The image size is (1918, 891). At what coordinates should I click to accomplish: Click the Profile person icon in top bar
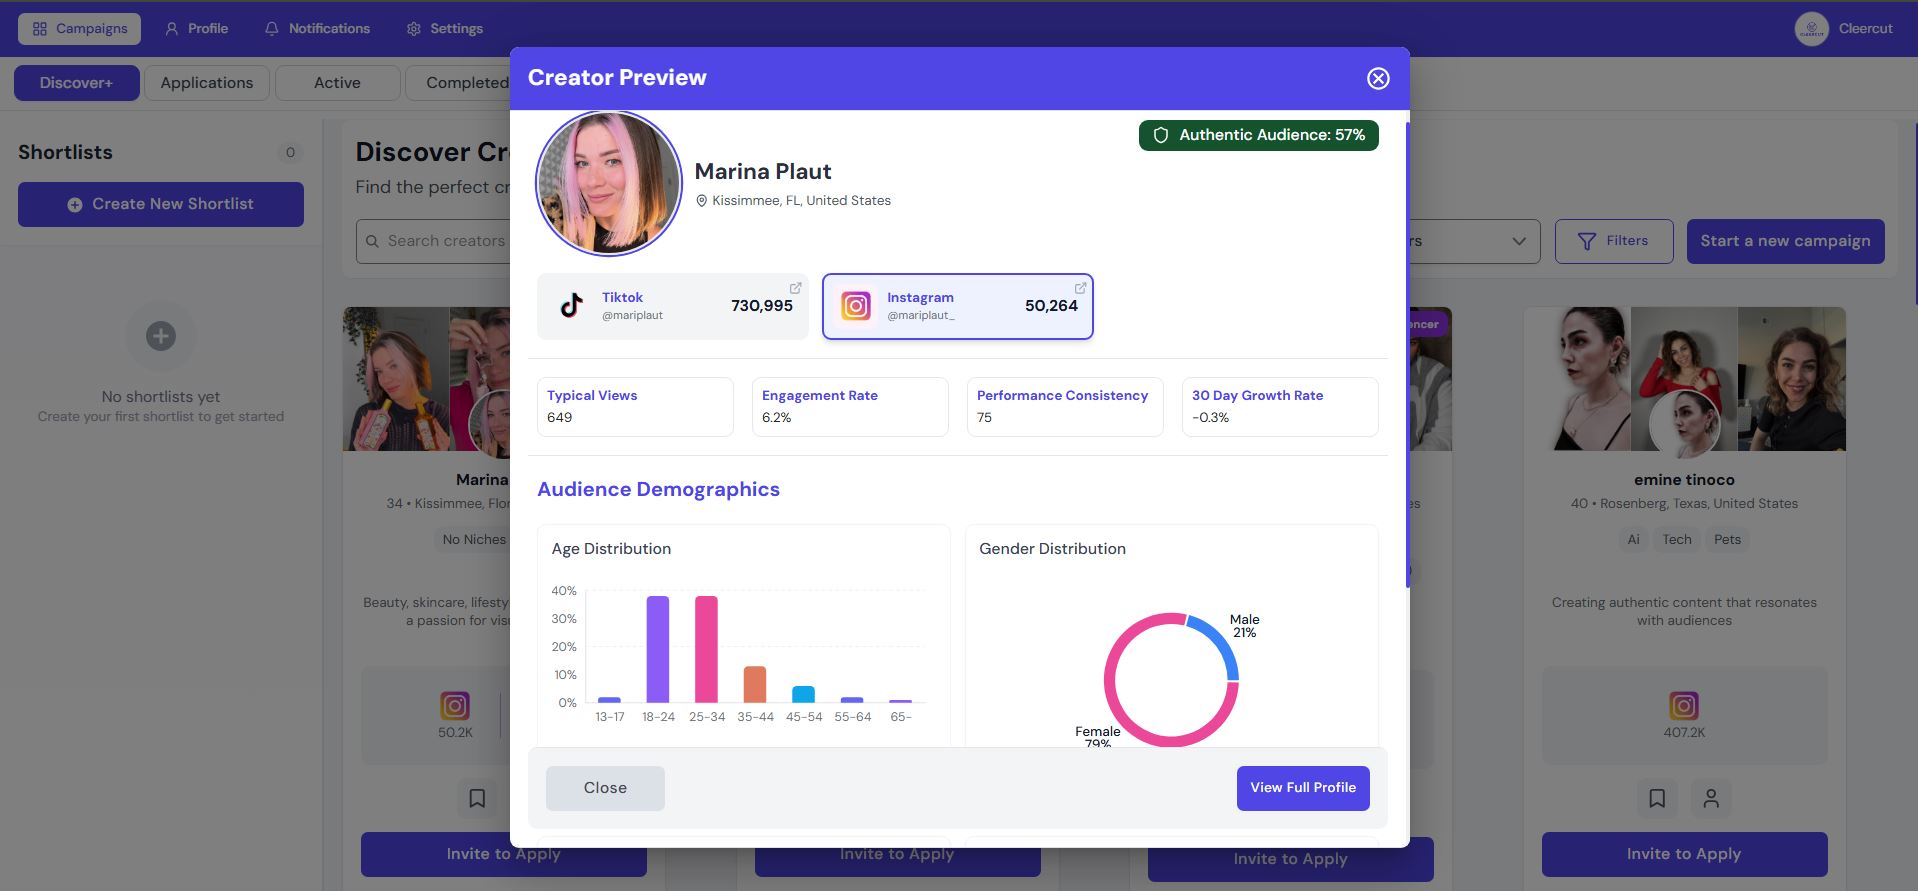pyautogui.click(x=172, y=29)
